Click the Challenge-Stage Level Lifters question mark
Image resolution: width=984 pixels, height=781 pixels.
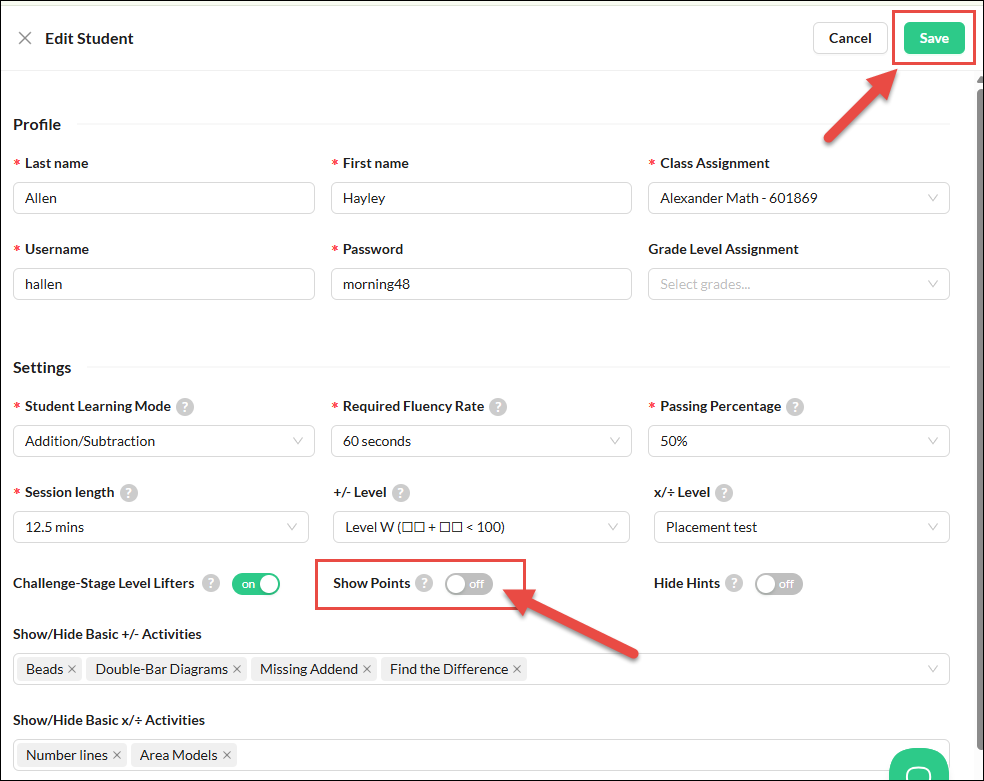(210, 583)
